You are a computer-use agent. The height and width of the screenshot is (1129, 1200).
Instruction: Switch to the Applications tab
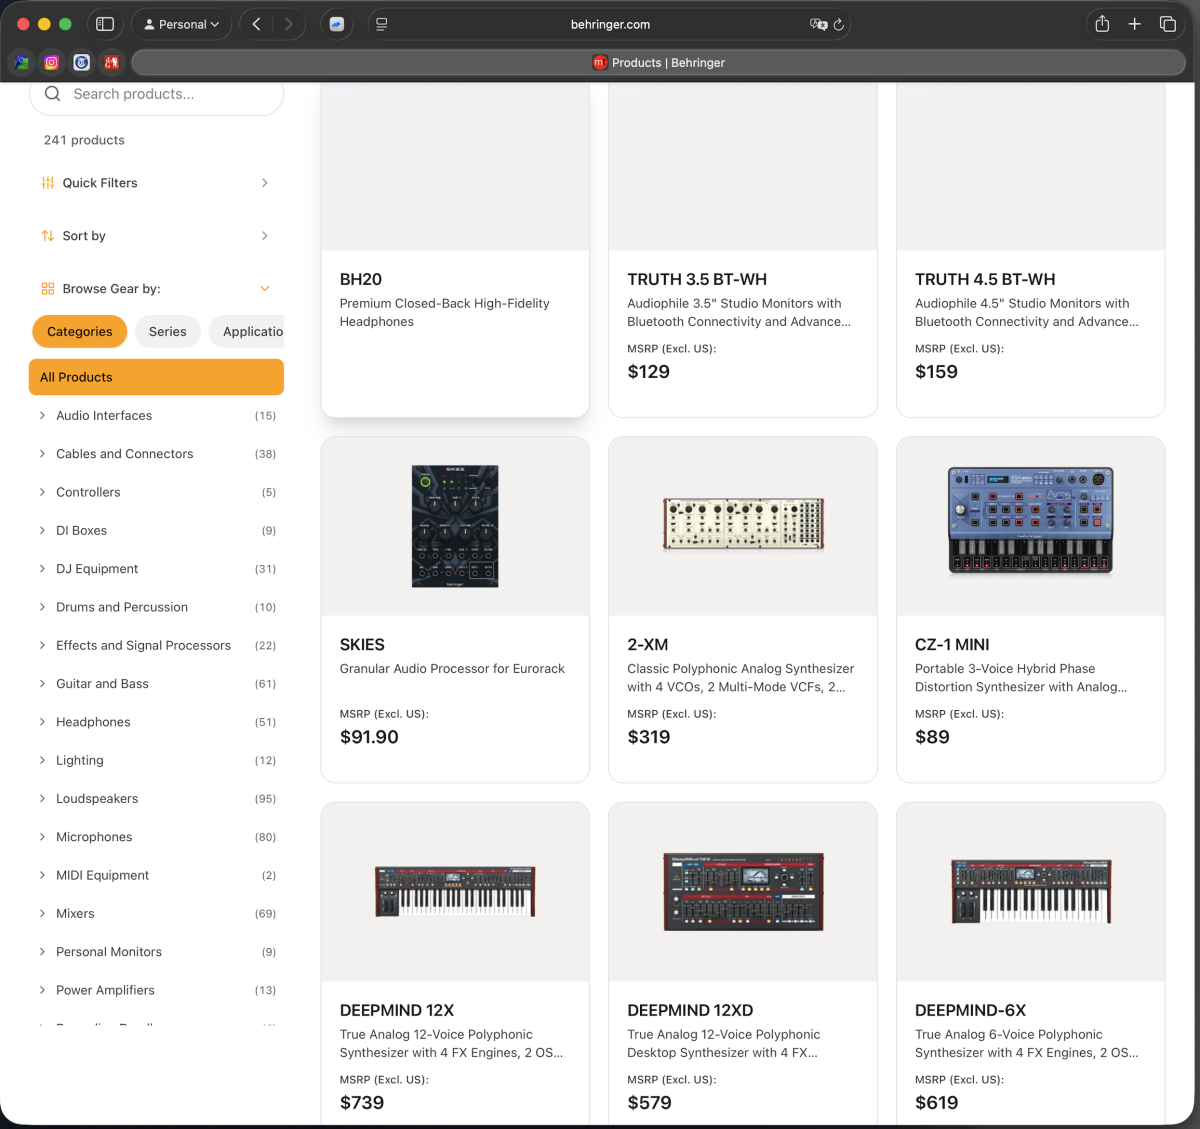[x=247, y=332]
